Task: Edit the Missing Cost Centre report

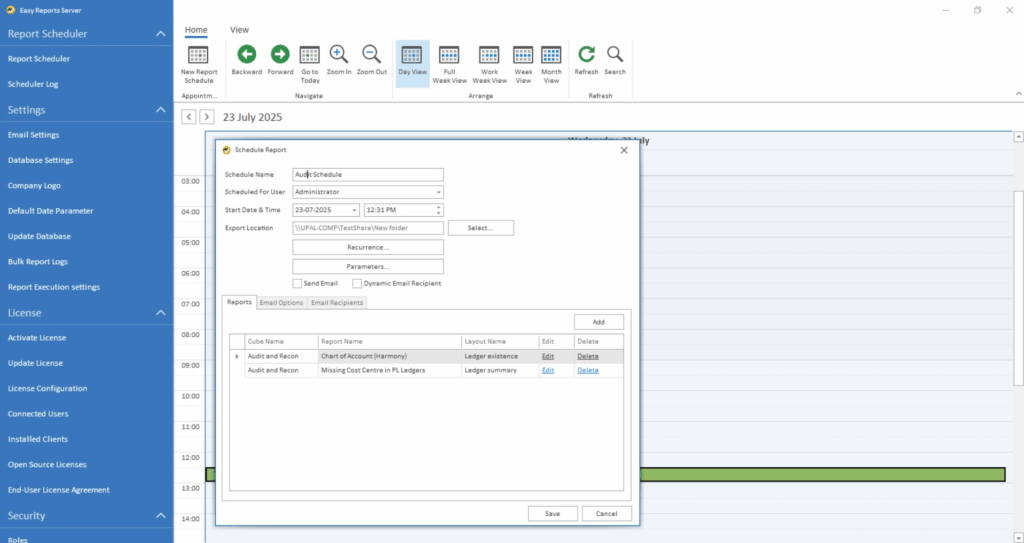Action: click(548, 370)
